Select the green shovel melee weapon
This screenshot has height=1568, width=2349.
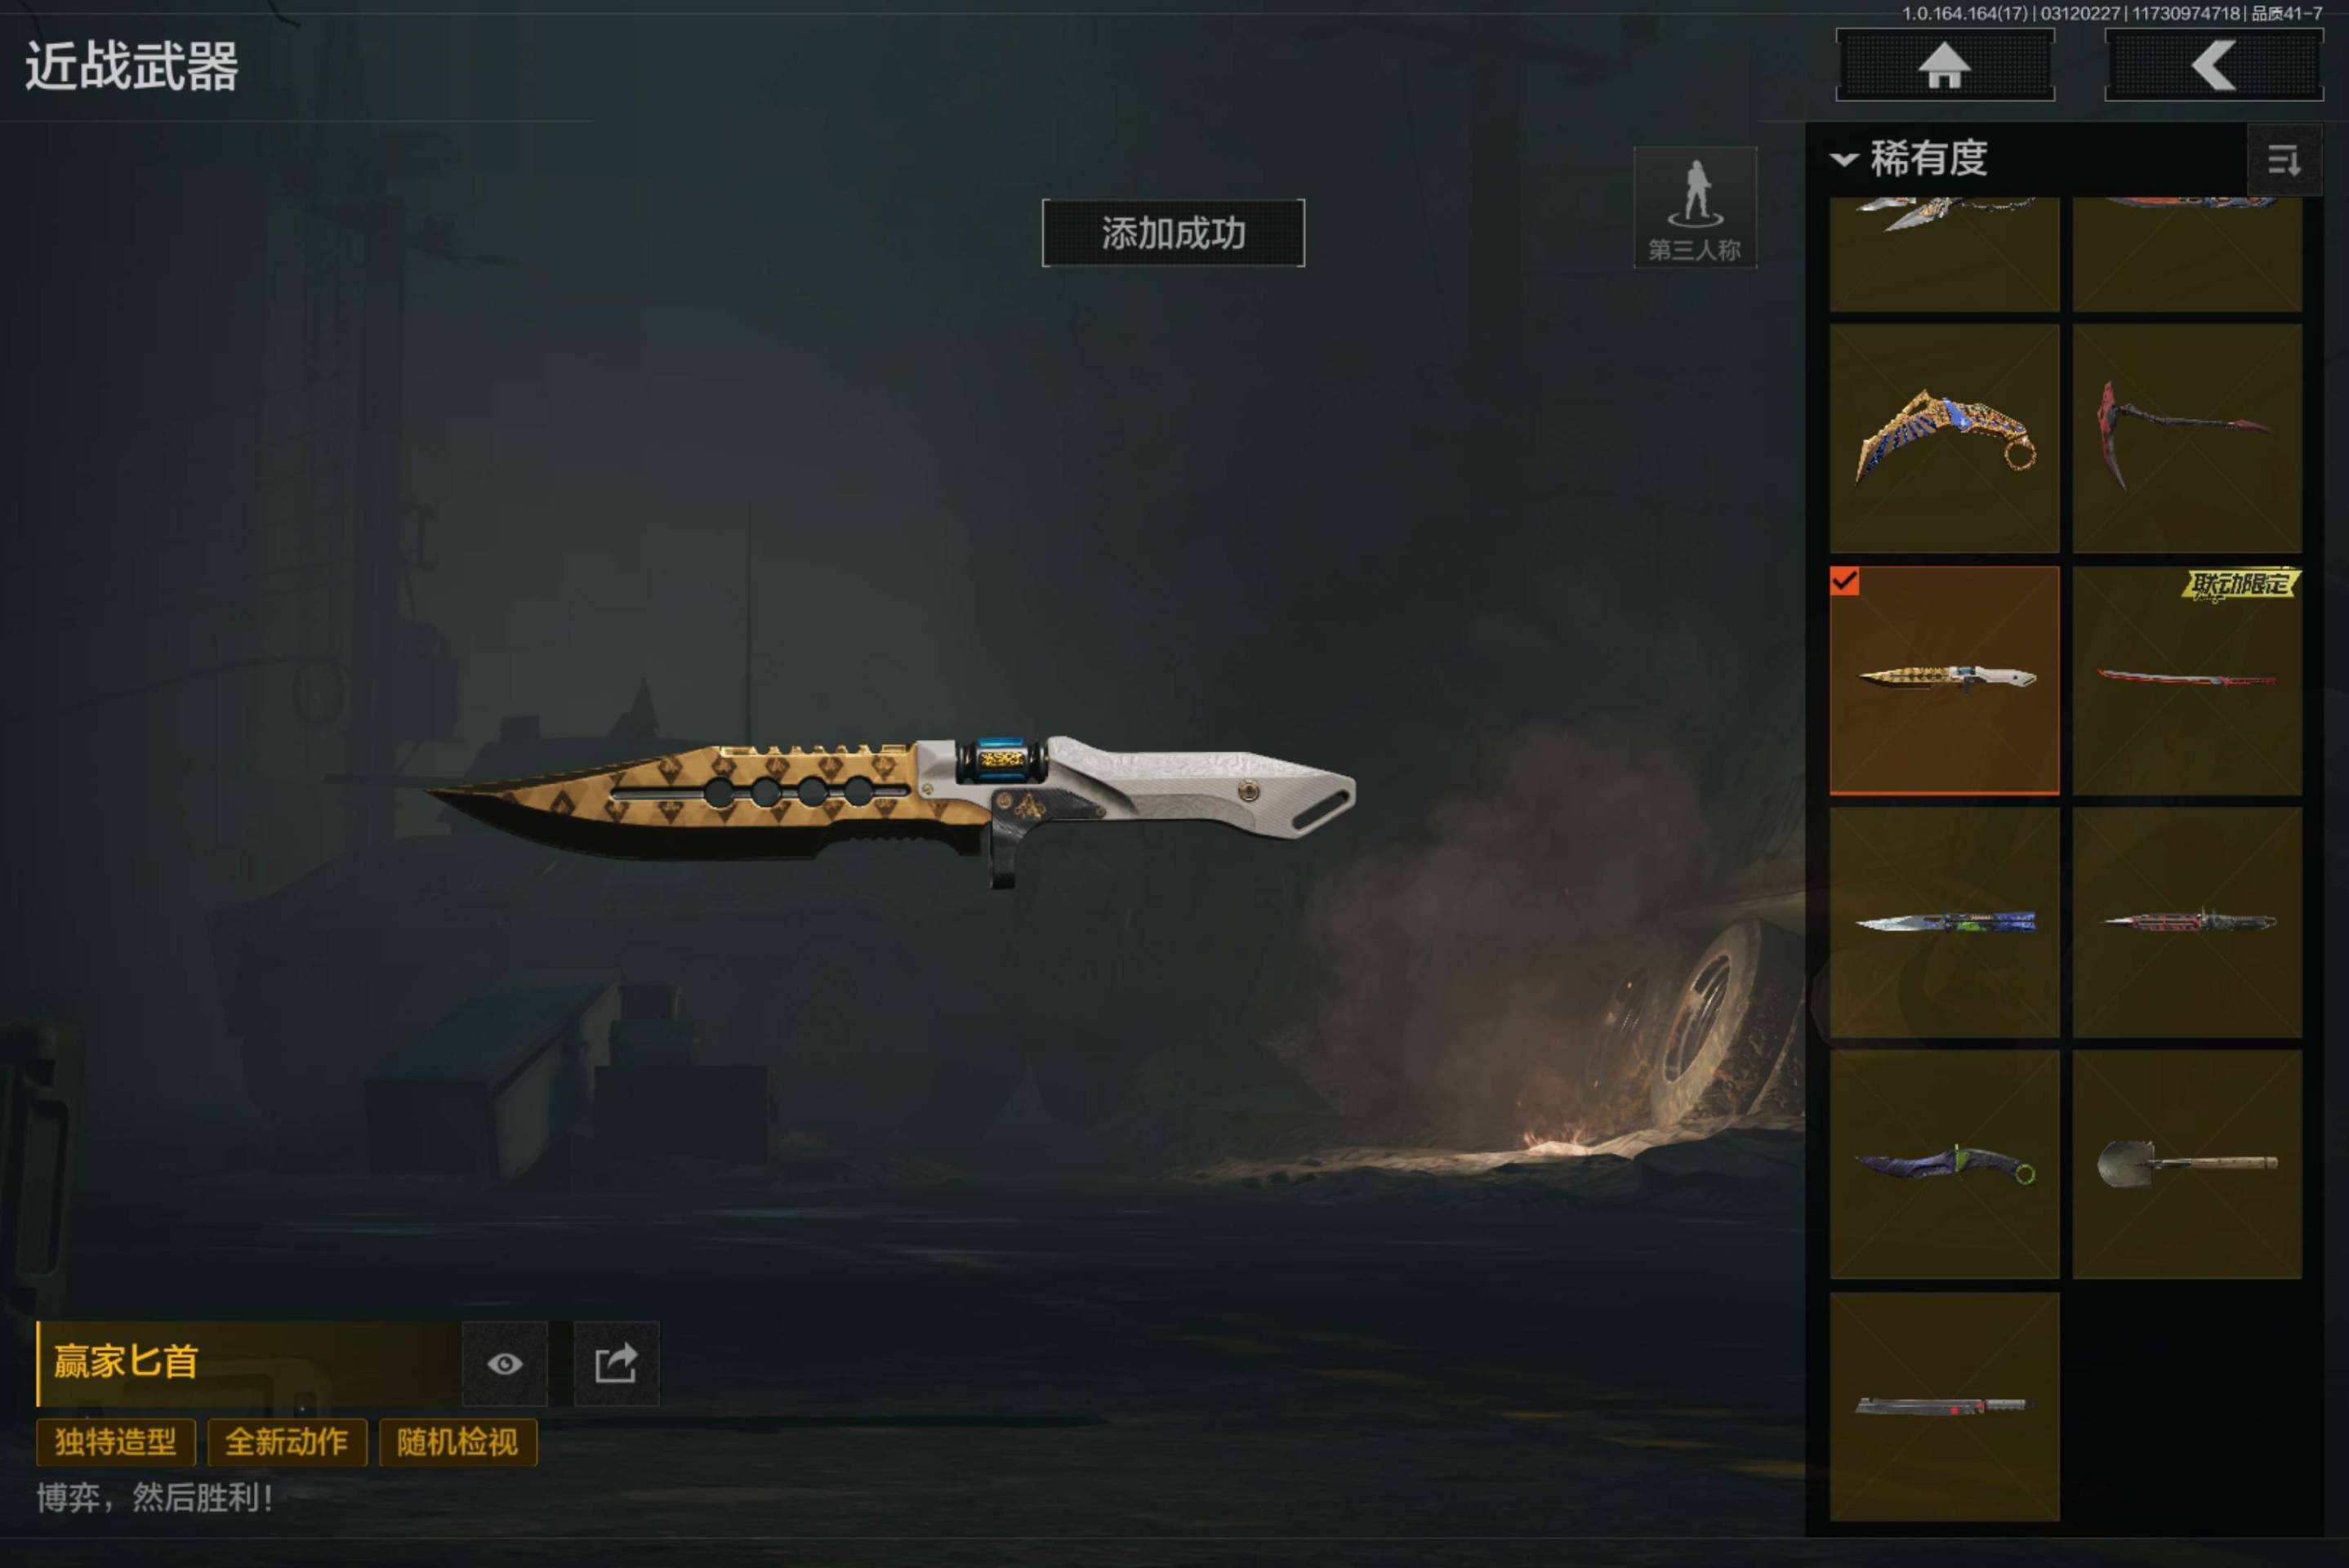point(2187,1164)
